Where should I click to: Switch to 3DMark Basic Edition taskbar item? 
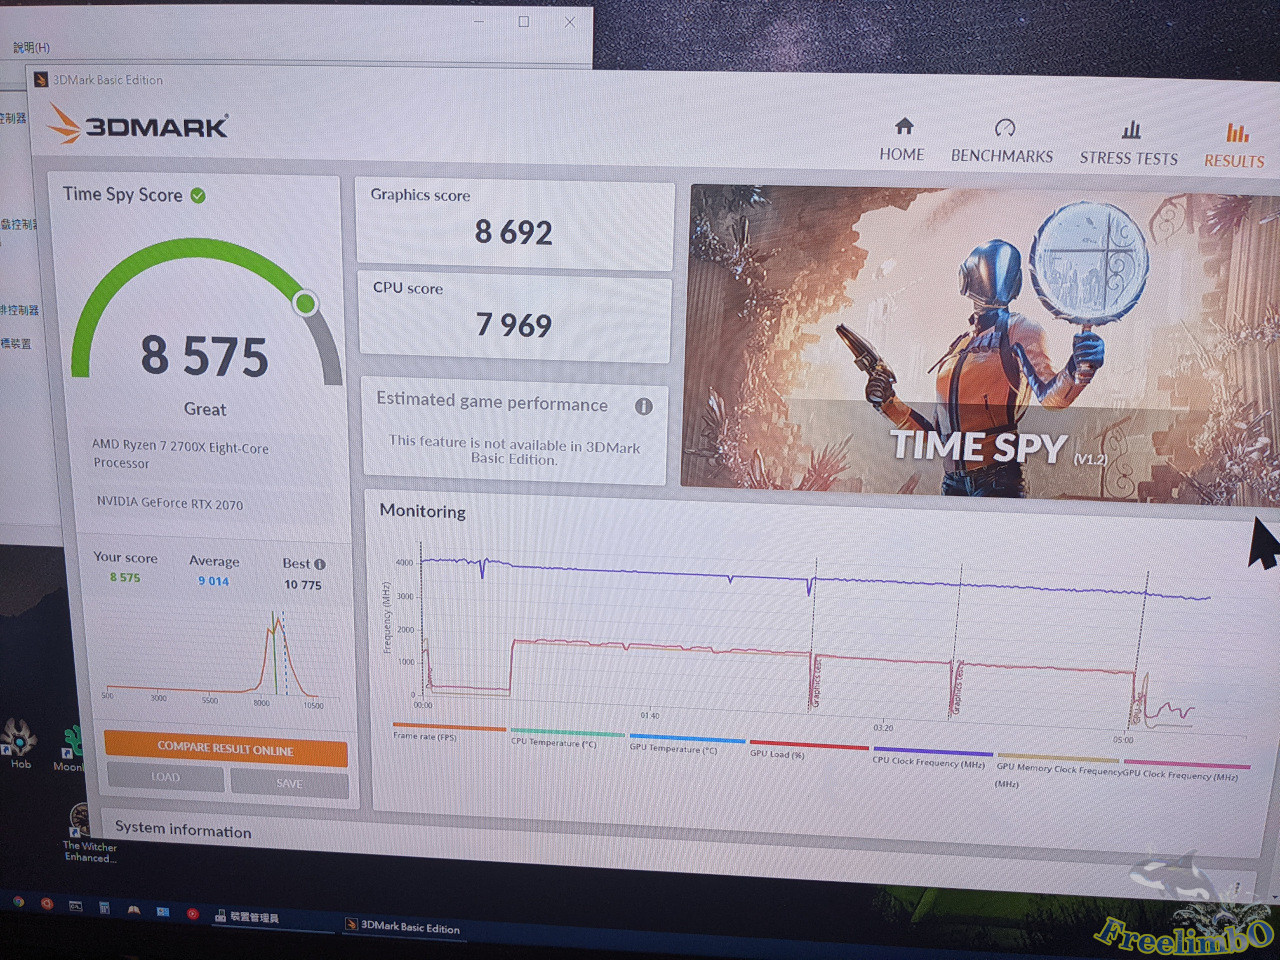[x=403, y=927]
